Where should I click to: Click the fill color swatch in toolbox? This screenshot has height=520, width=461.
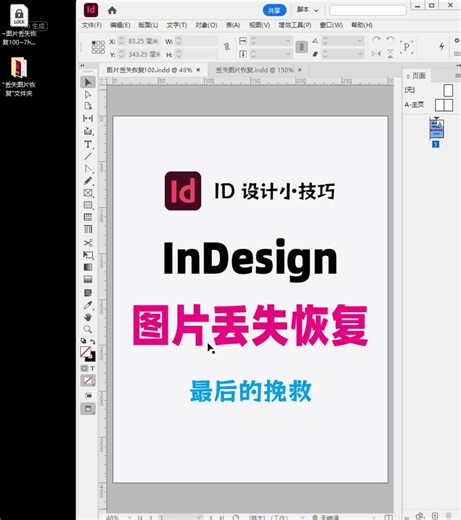coord(85,352)
